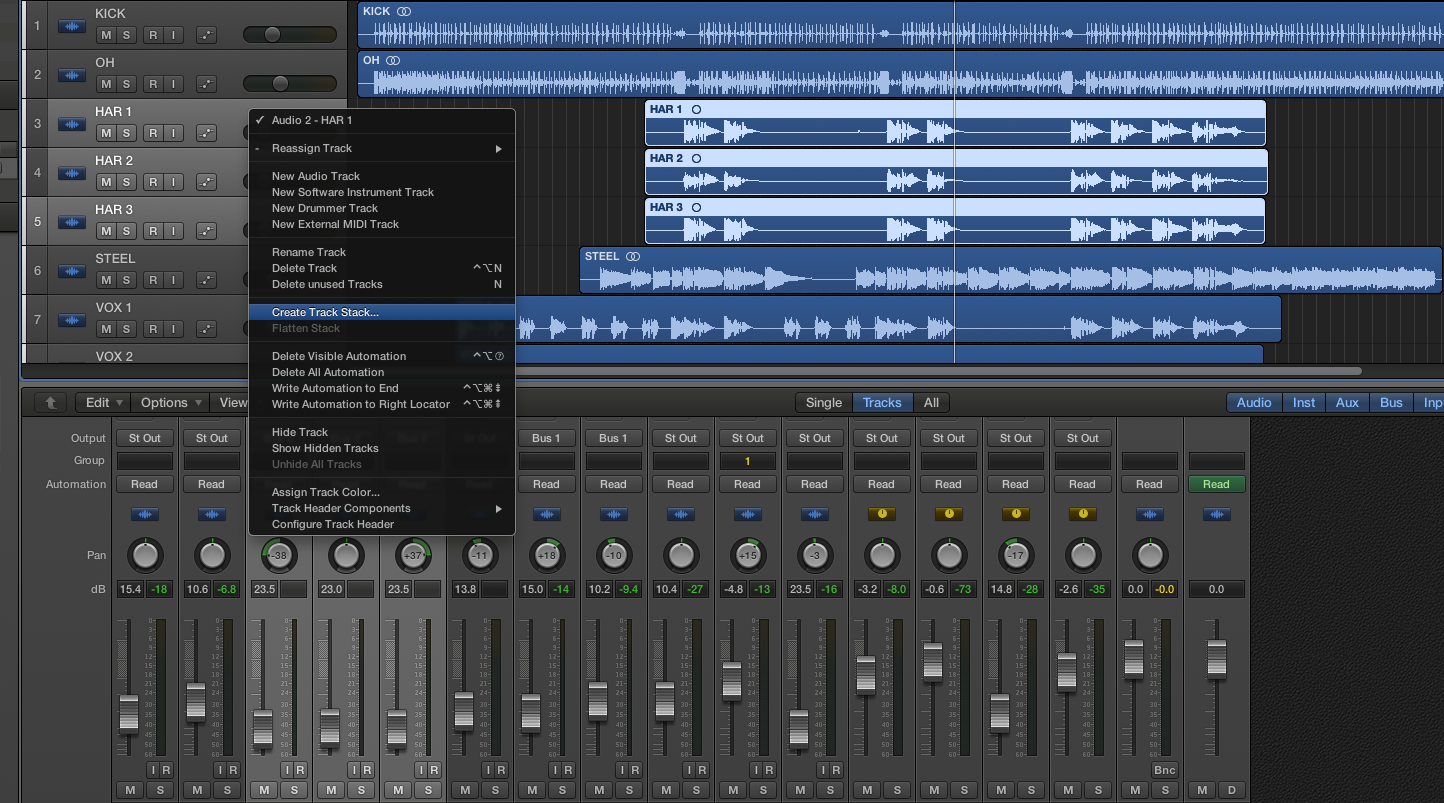The height and width of the screenshot is (803, 1444).
Task: Click the Bnc bounce button
Action: pos(1164,770)
